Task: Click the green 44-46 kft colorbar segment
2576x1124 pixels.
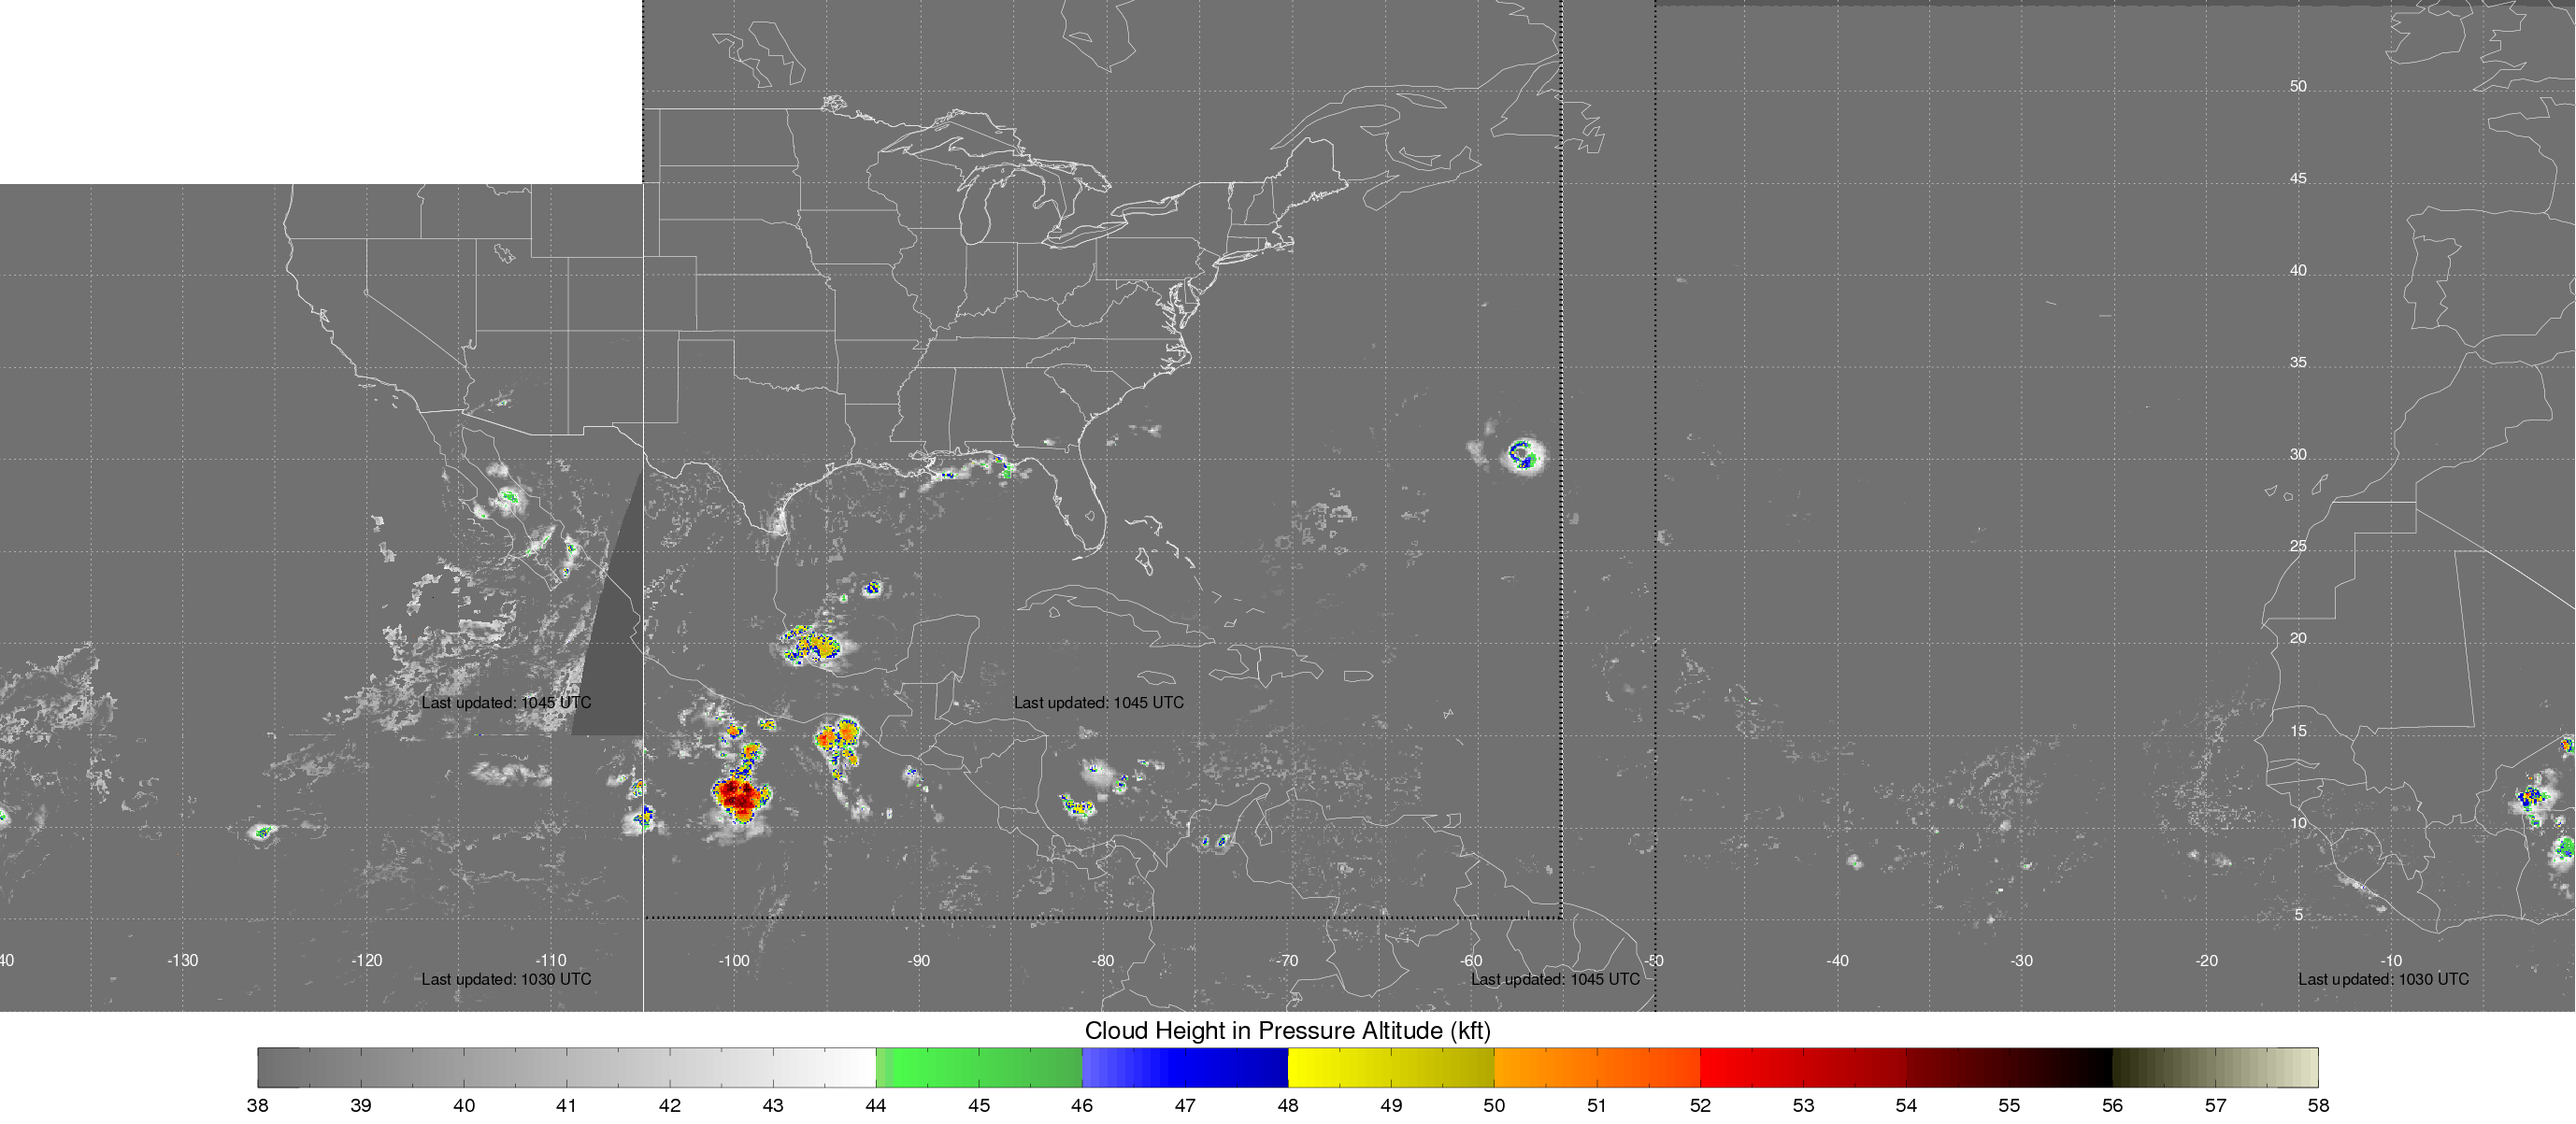Action: [x=978, y=1067]
